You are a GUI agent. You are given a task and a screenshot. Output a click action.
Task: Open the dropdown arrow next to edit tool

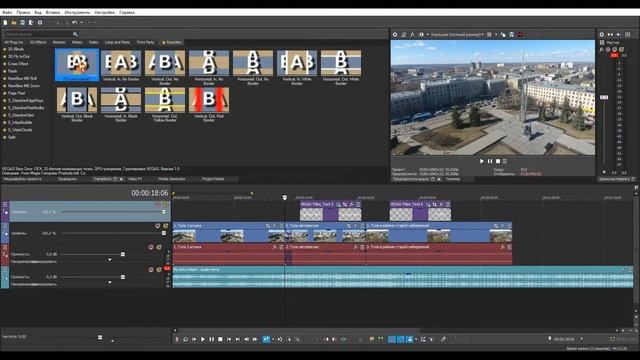tap(273, 339)
